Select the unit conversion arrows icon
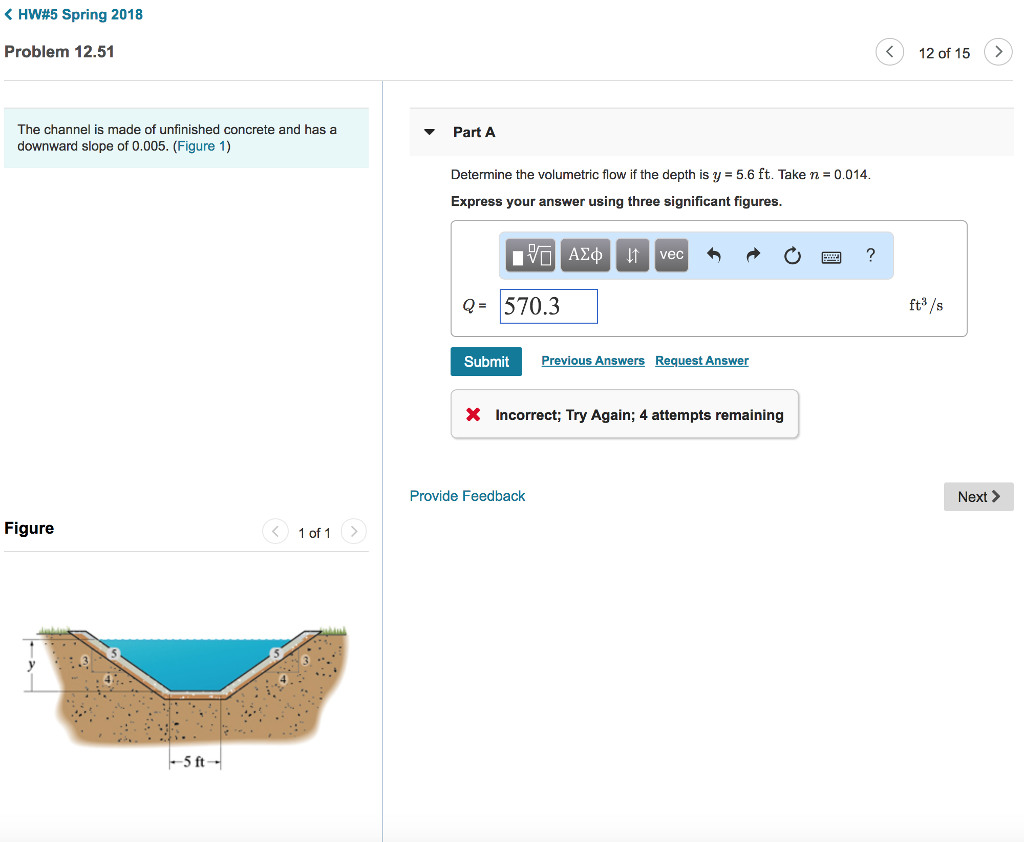This screenshot has height=842, width=1024. point(632,255)
